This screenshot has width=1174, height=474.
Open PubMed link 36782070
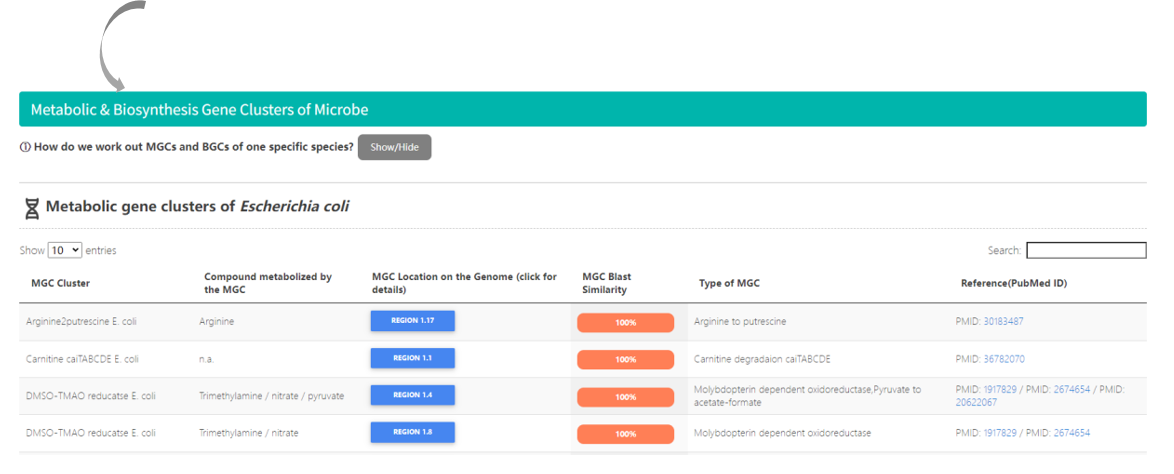point(1003,358)
